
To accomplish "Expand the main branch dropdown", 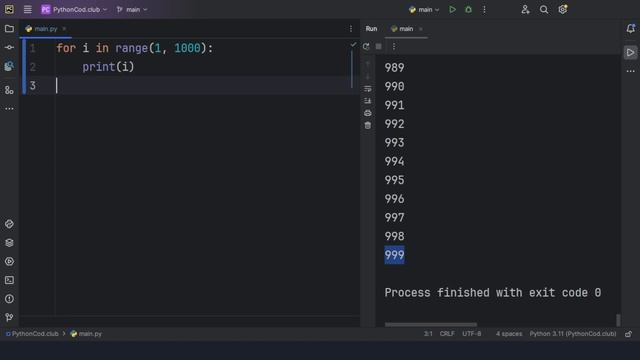I will (132, 9).
